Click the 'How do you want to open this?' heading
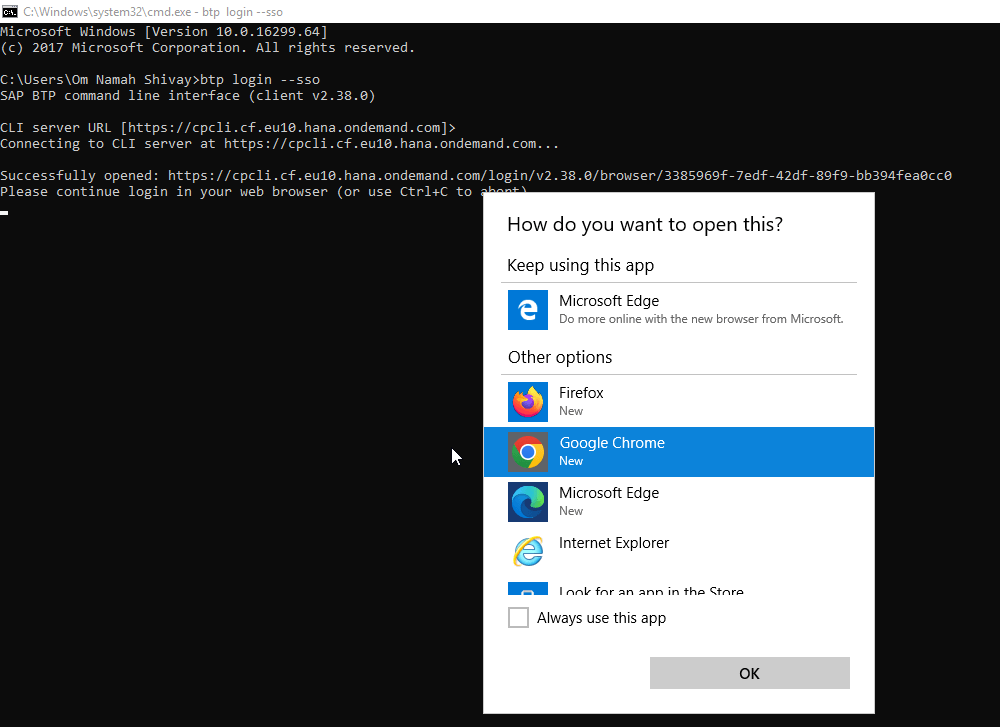This screenshot has height=727, width=1000. [645, 224]
